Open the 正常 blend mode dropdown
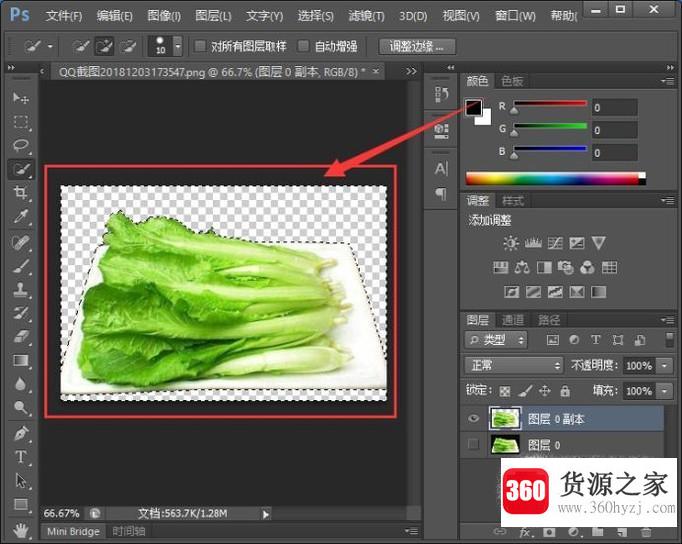The image size is (682, 544). pos(514,366)
